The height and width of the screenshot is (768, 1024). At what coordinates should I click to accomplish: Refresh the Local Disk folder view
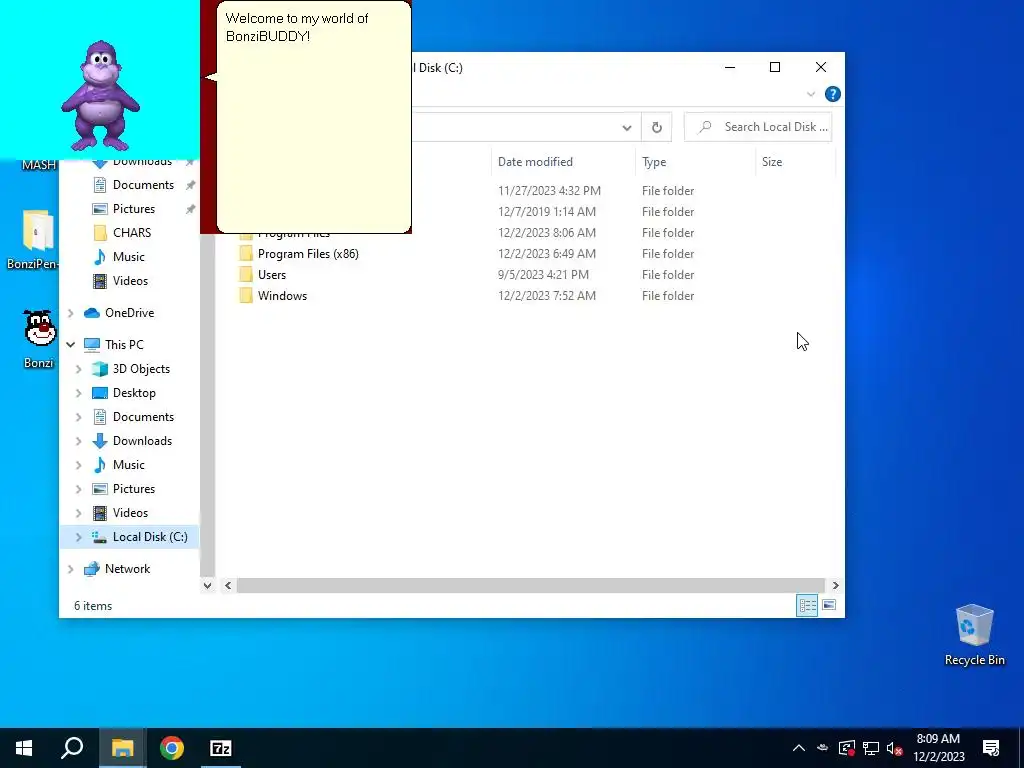(x=657, y=127)
